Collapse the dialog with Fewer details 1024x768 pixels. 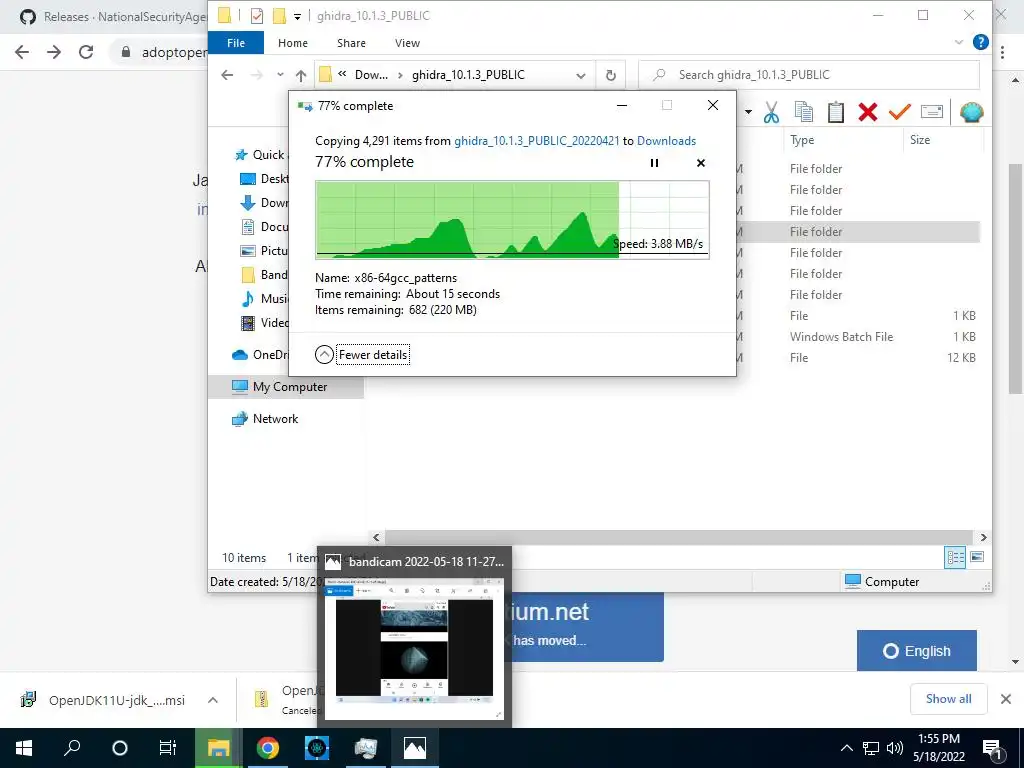point(362,355)
